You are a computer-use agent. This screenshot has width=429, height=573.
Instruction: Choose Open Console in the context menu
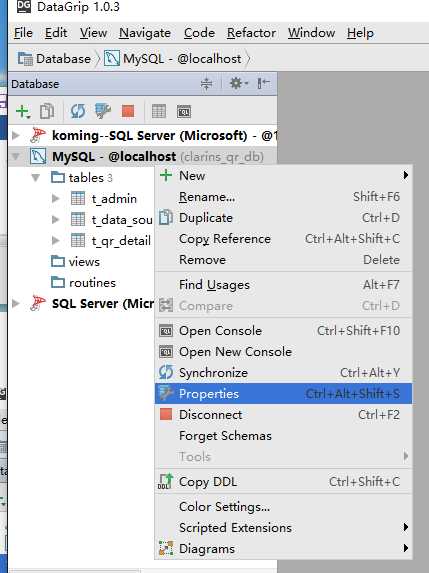pos(283,330)
